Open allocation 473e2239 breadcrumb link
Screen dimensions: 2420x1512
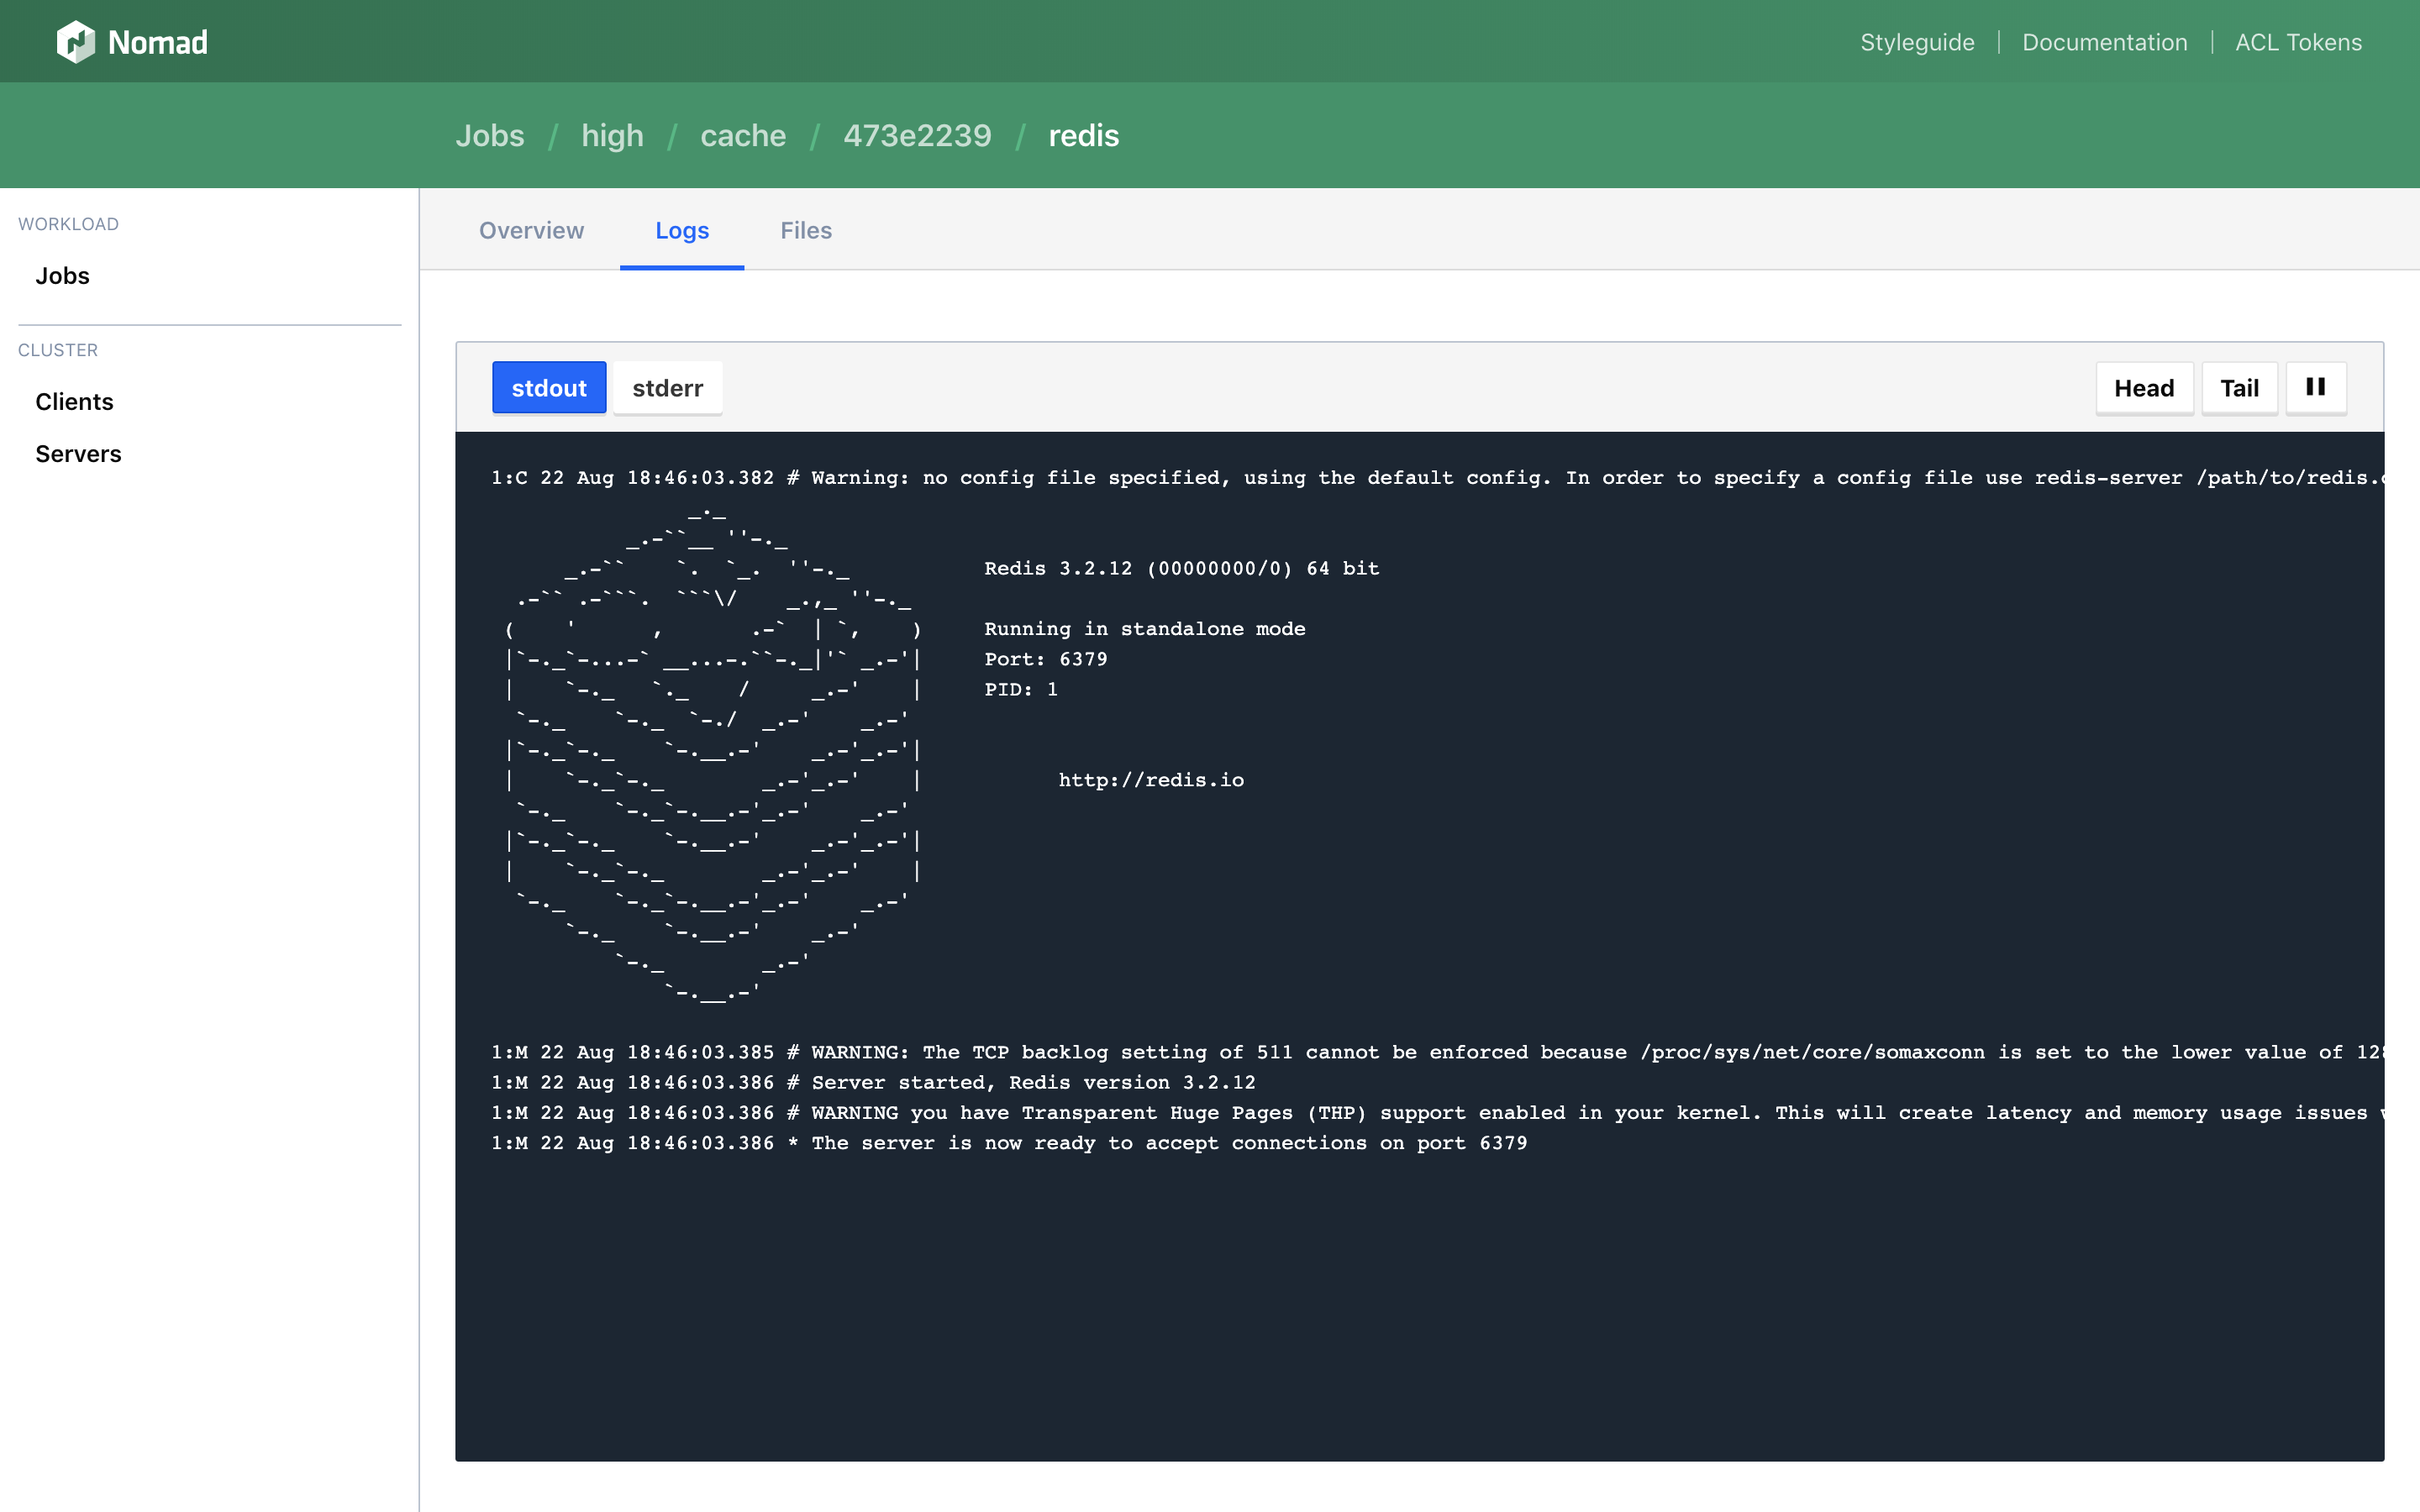[917, 135]
